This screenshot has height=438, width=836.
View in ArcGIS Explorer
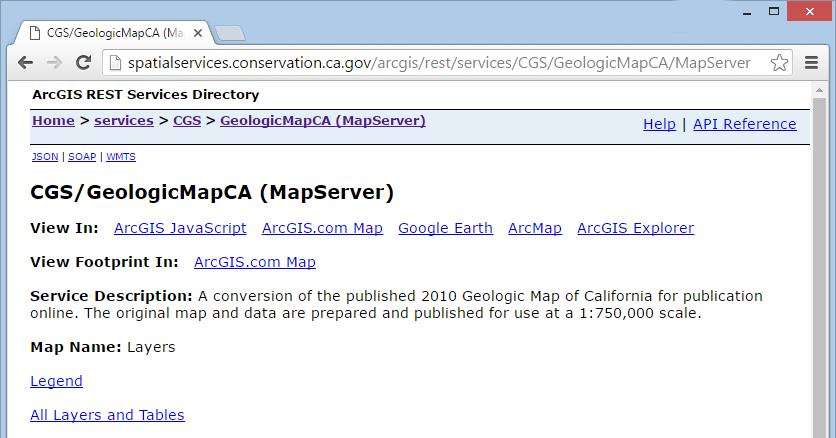[636, 228]
